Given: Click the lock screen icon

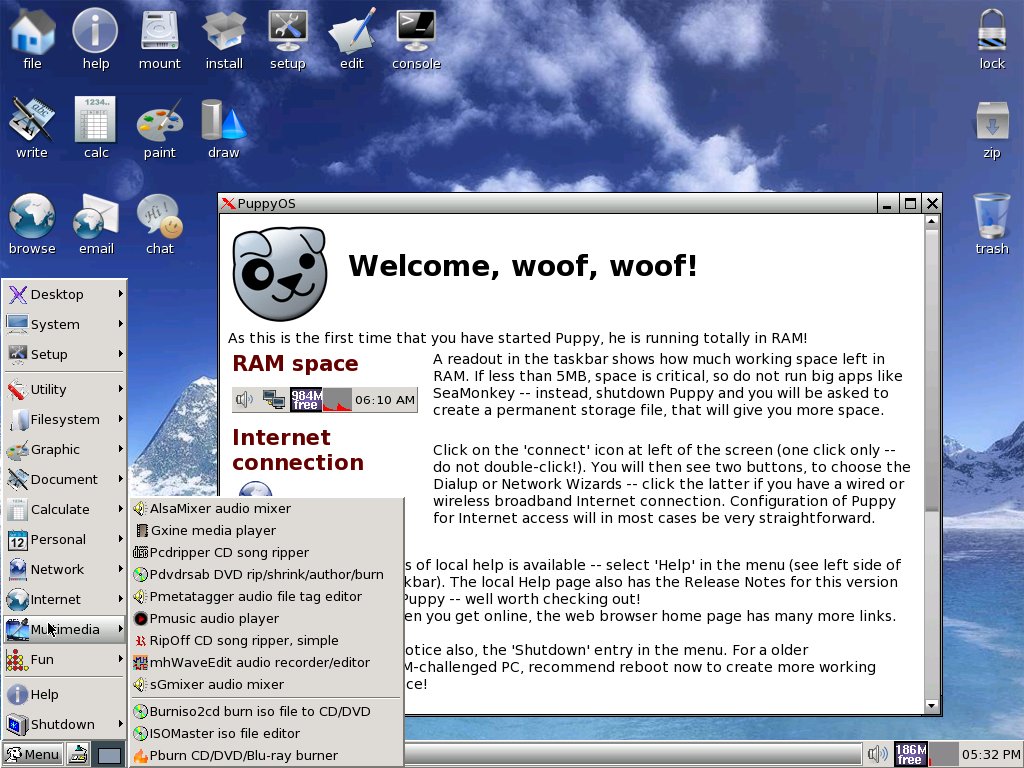Looking at the screenshot, I should pos(991,39).
